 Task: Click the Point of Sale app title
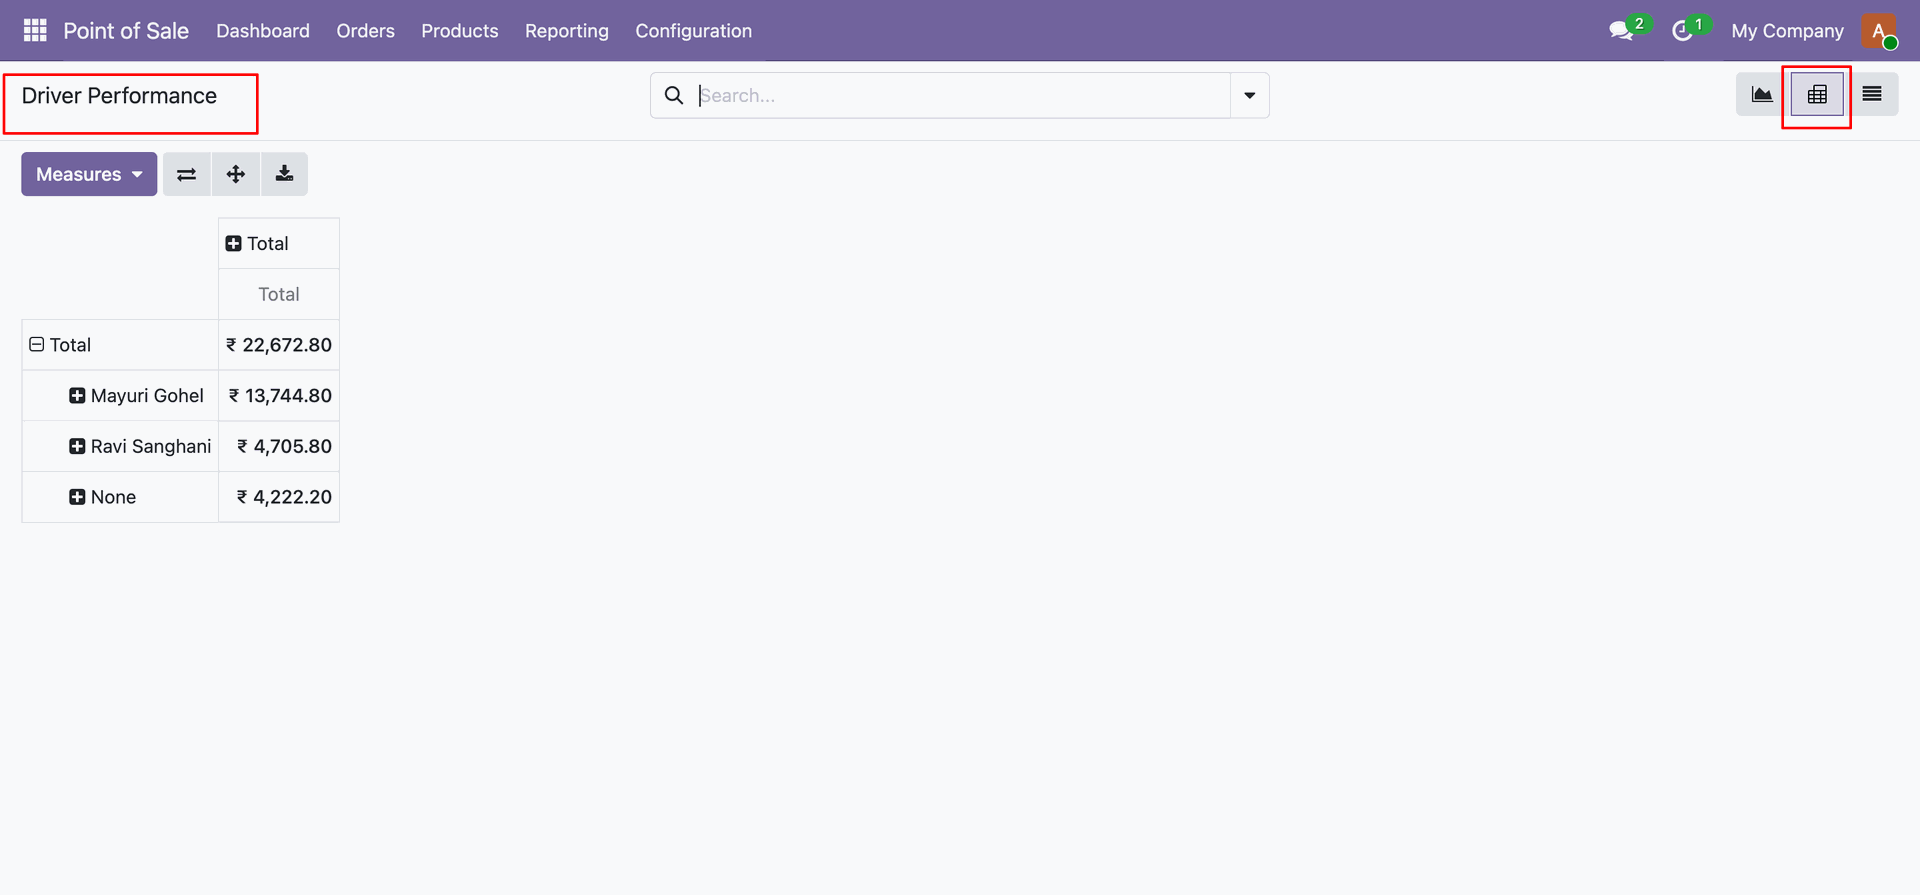coord(126,31)
